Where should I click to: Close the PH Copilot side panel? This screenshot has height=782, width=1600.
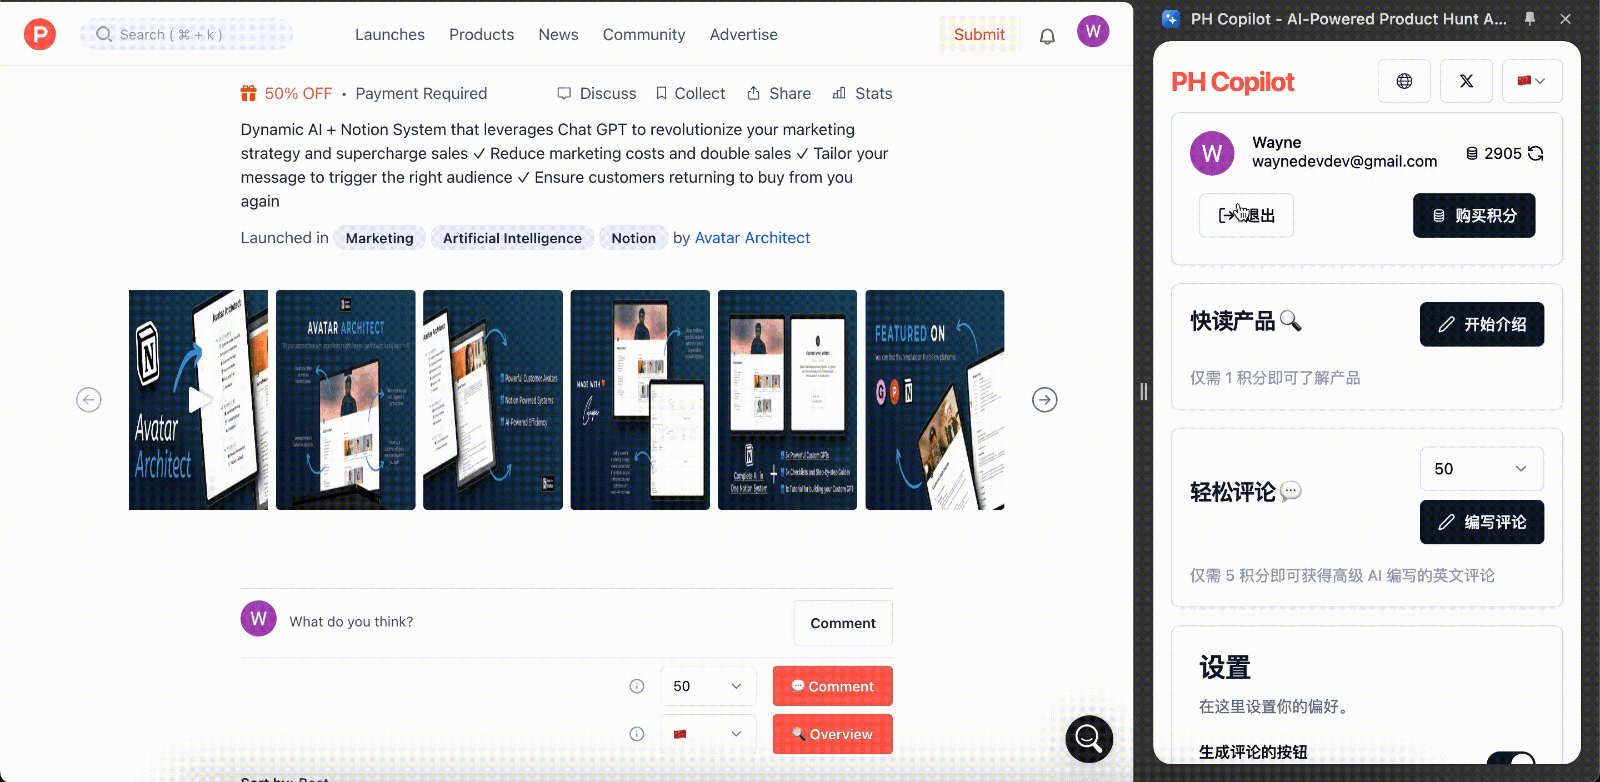point(1566,19)
